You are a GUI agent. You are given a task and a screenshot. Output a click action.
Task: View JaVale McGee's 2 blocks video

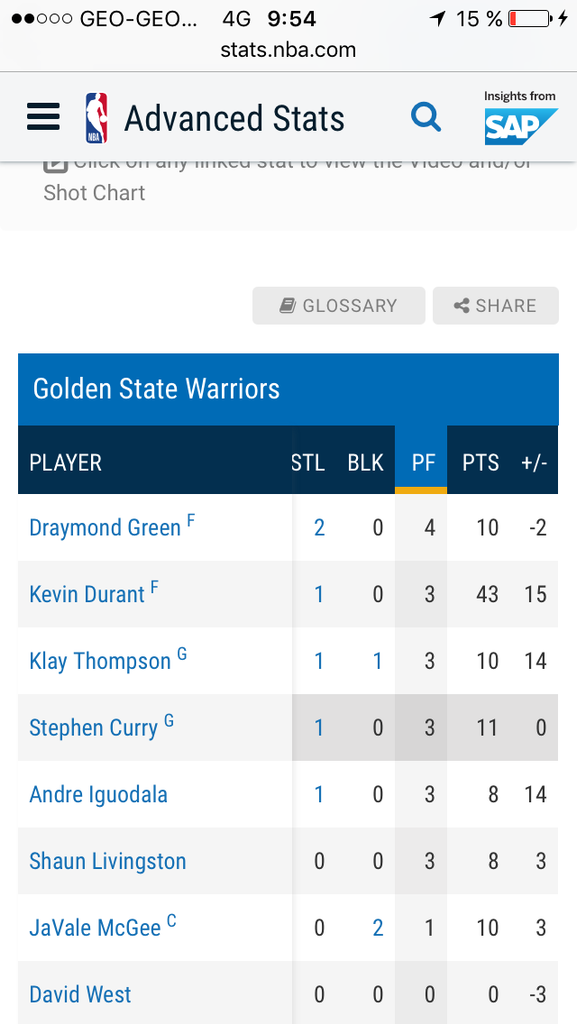pos(378,927)
